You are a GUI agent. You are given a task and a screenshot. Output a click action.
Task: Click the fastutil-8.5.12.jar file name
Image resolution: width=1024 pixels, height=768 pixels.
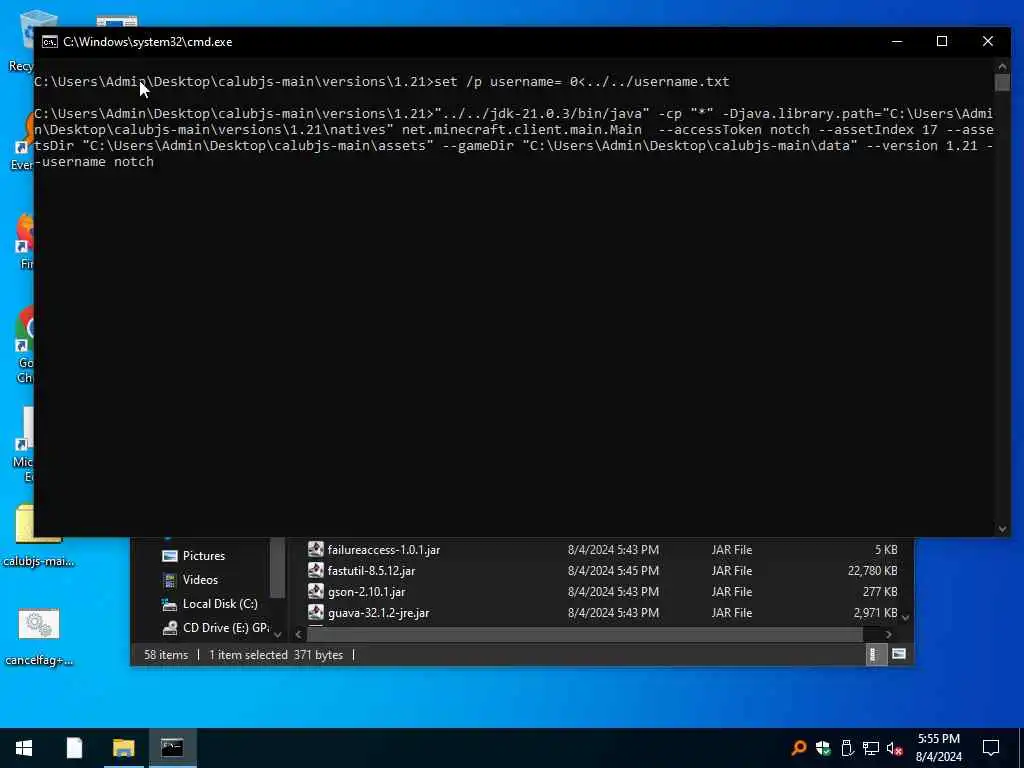click(372, 571)
